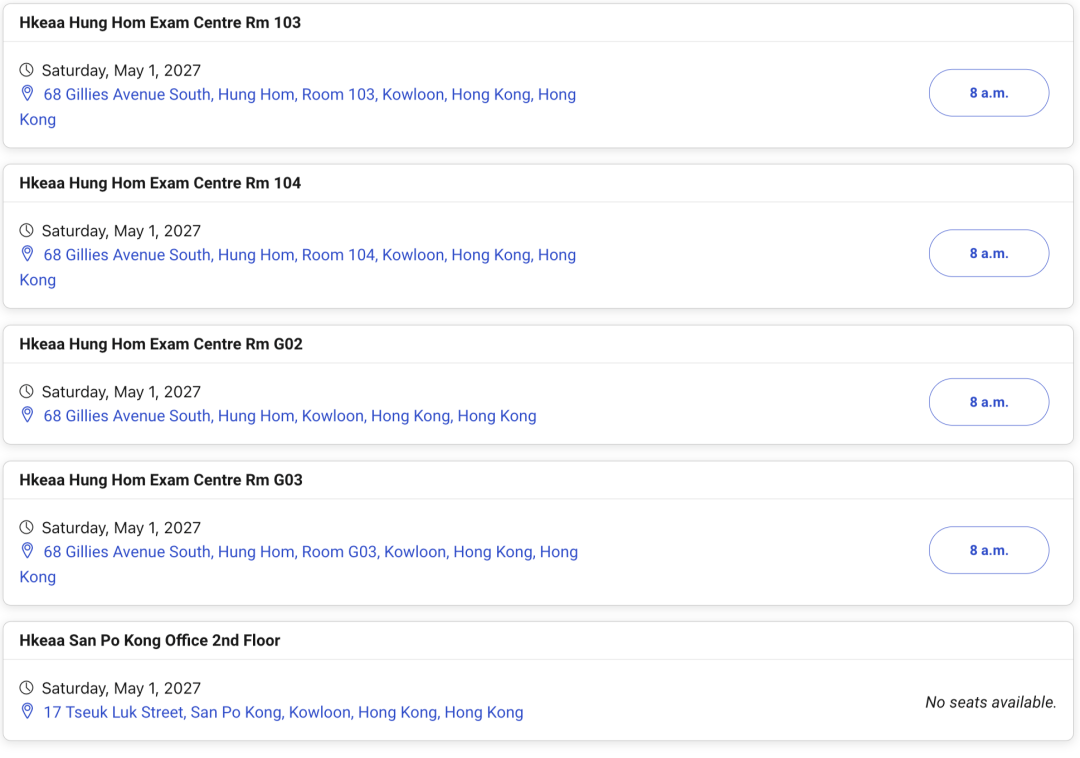Click the 'No seats available.' text
This screenshot has width=1080, height=758.
990,702
